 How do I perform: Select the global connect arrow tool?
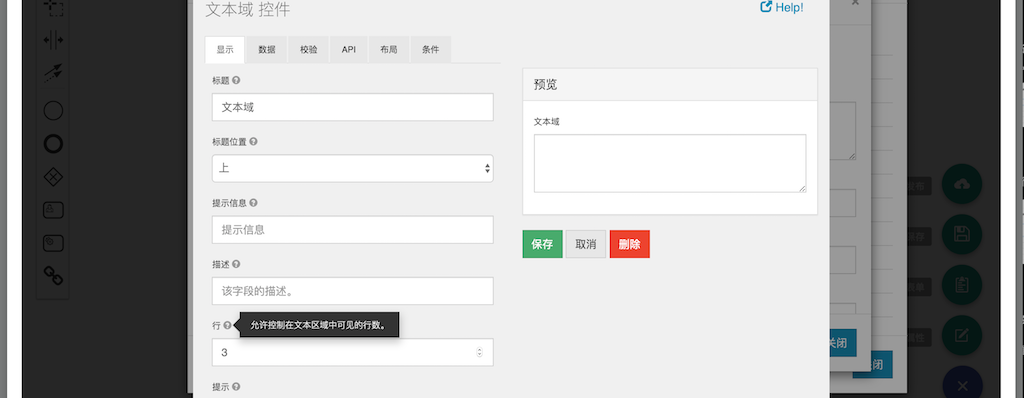pyautogui.click(x=53, y=73)
